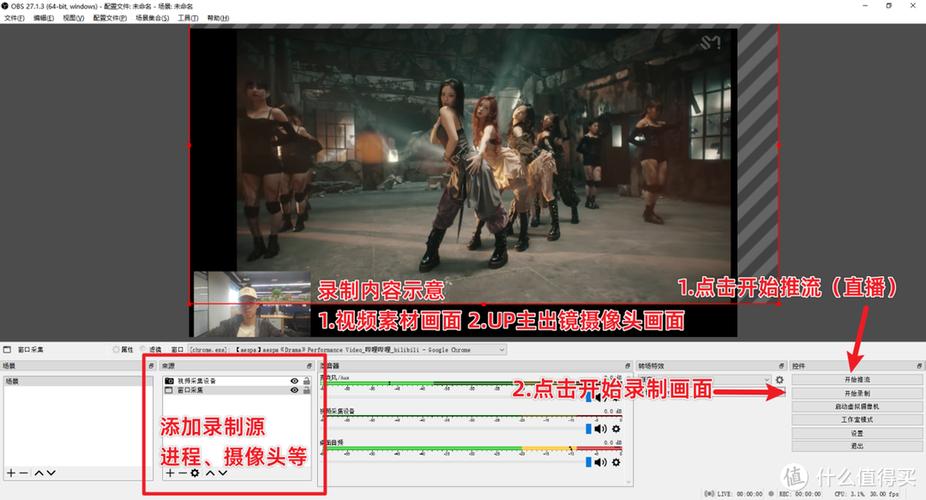This screenshot has height=500, width=926.
Task: Mute the 视频采集设备 audio channel
Action: pos(601,429)
